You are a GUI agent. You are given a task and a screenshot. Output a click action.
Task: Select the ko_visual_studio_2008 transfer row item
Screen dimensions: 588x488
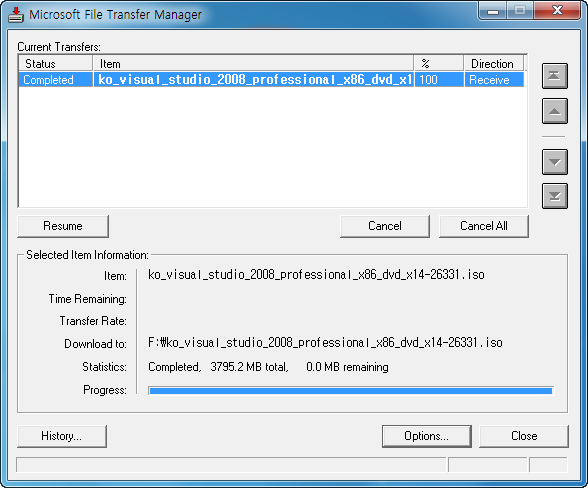(x=254, y=80)
